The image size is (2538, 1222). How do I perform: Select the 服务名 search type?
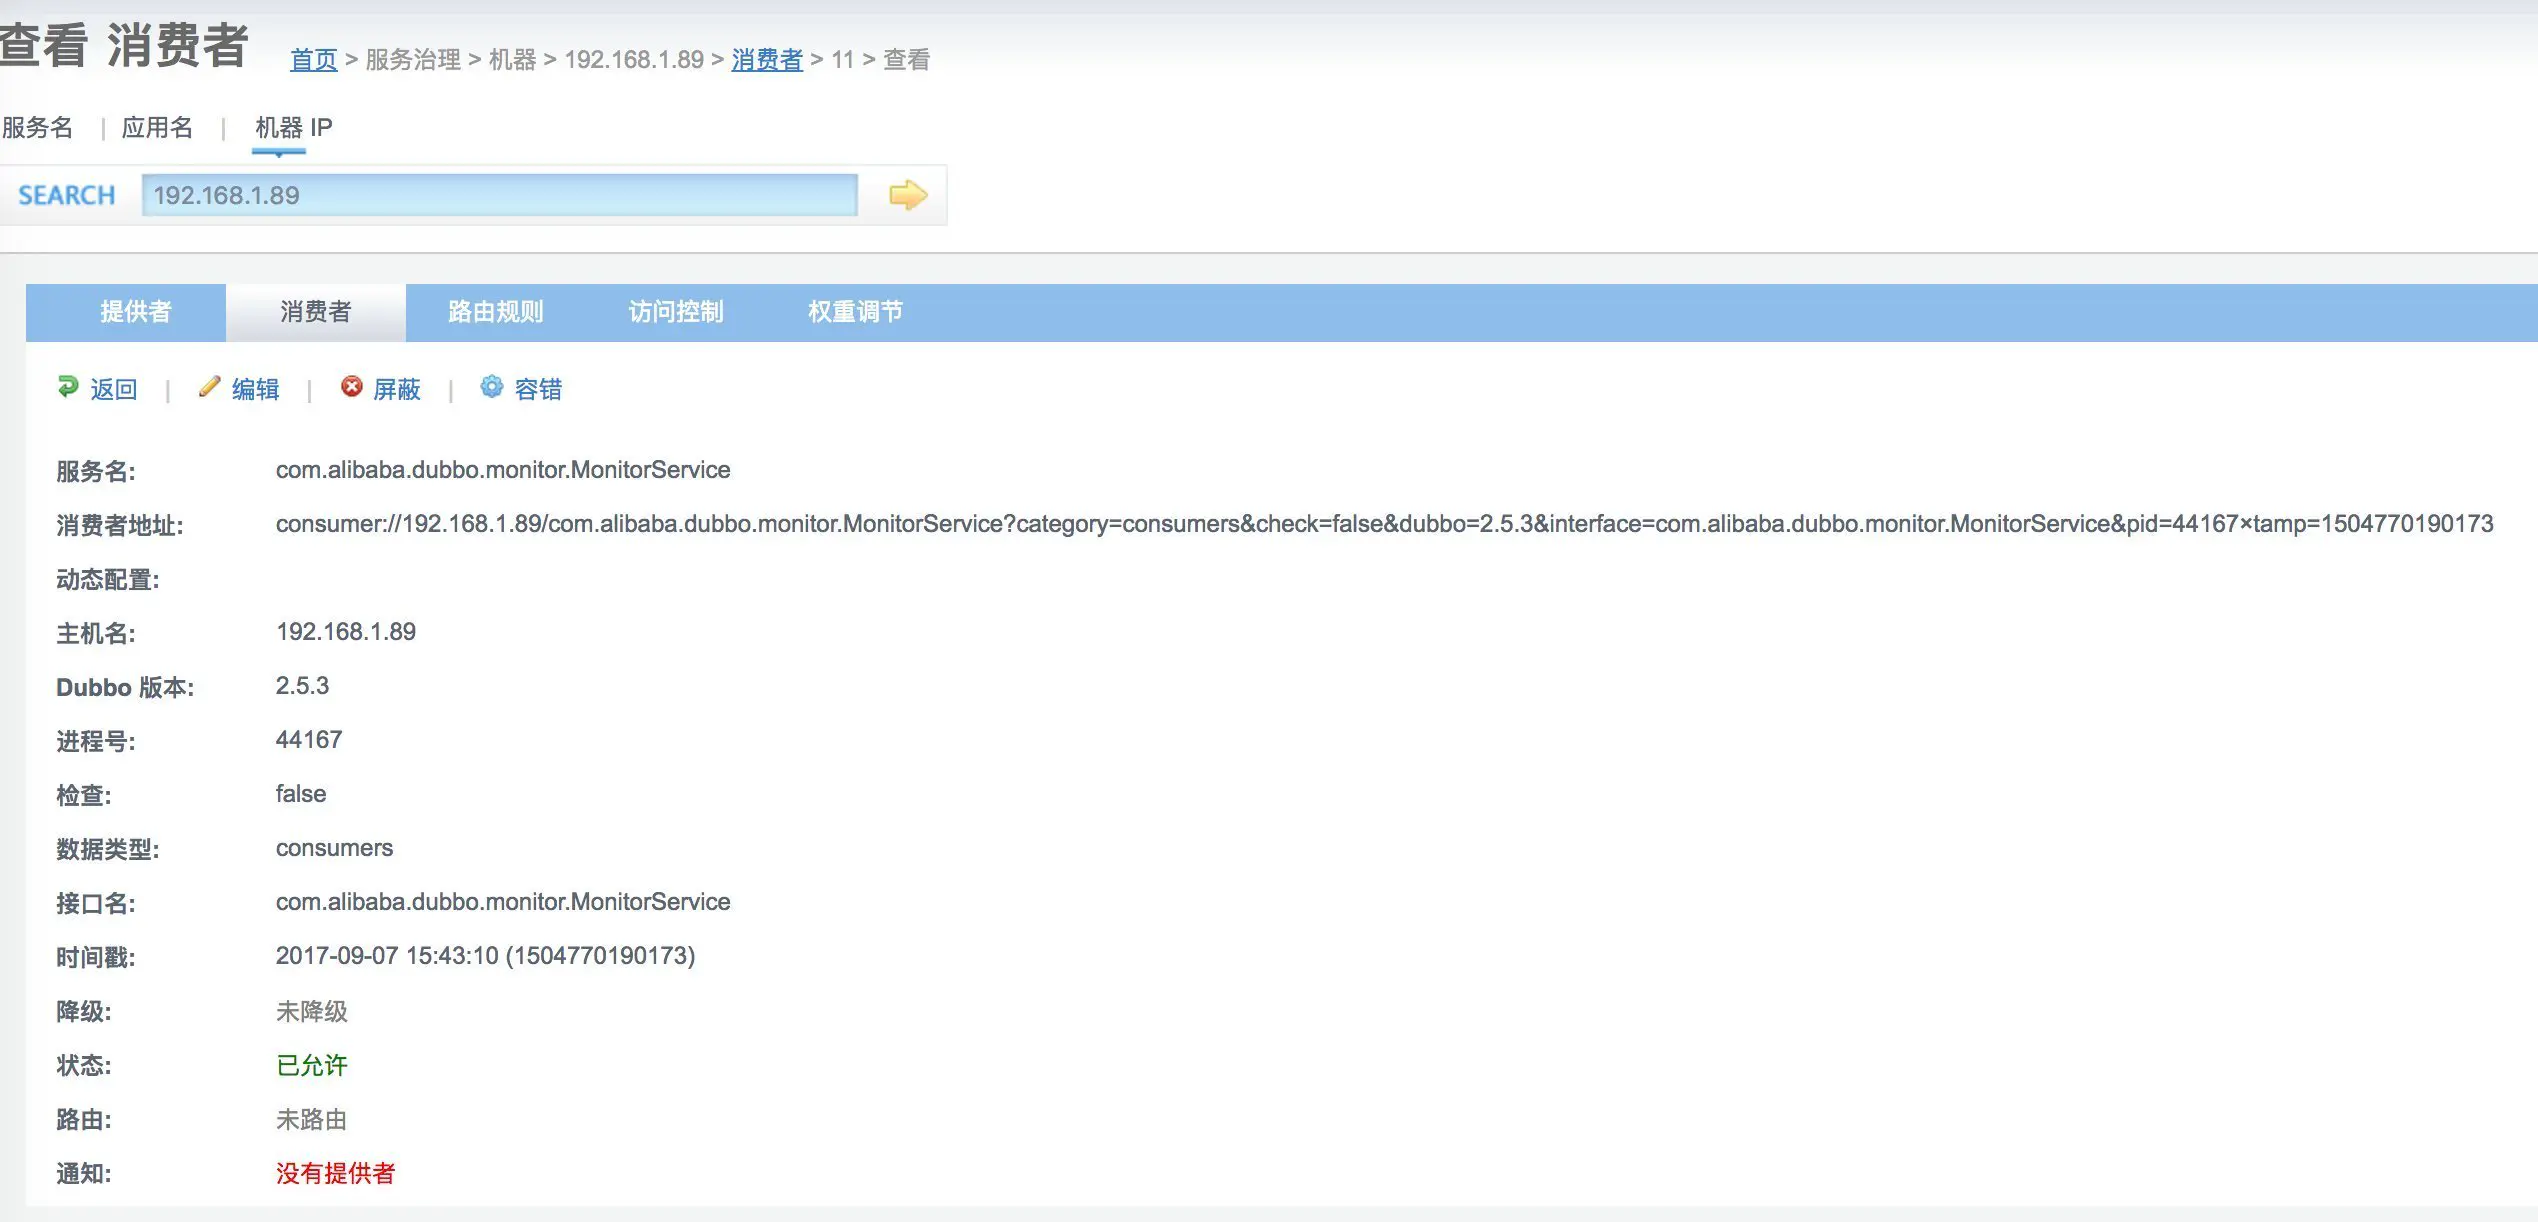click(38, 128)
